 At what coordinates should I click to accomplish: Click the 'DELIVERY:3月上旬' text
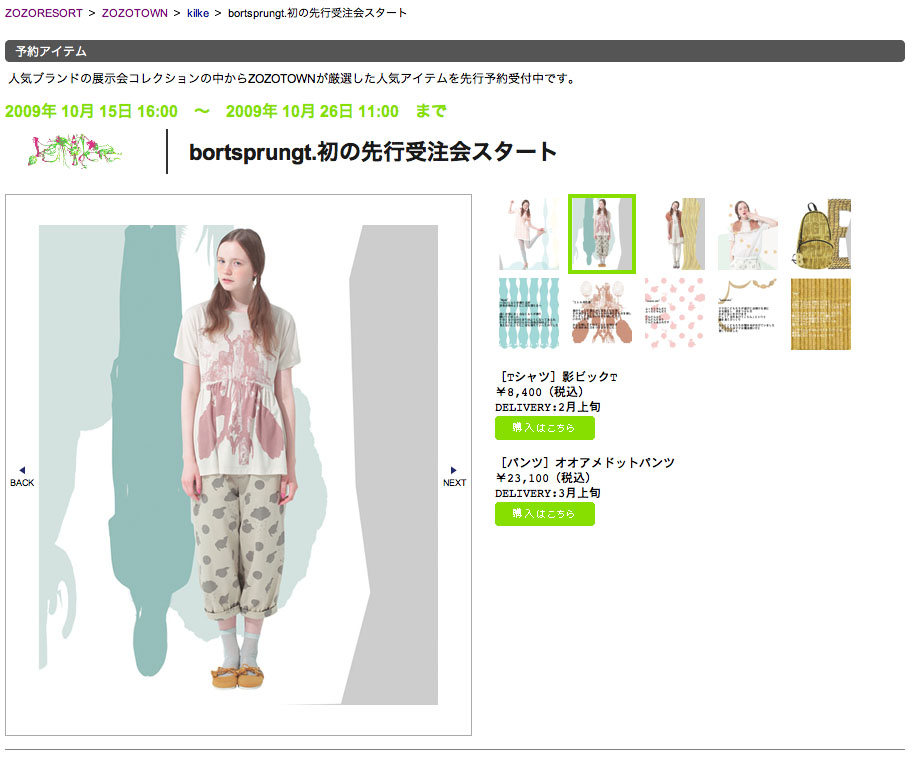point(548,493)
